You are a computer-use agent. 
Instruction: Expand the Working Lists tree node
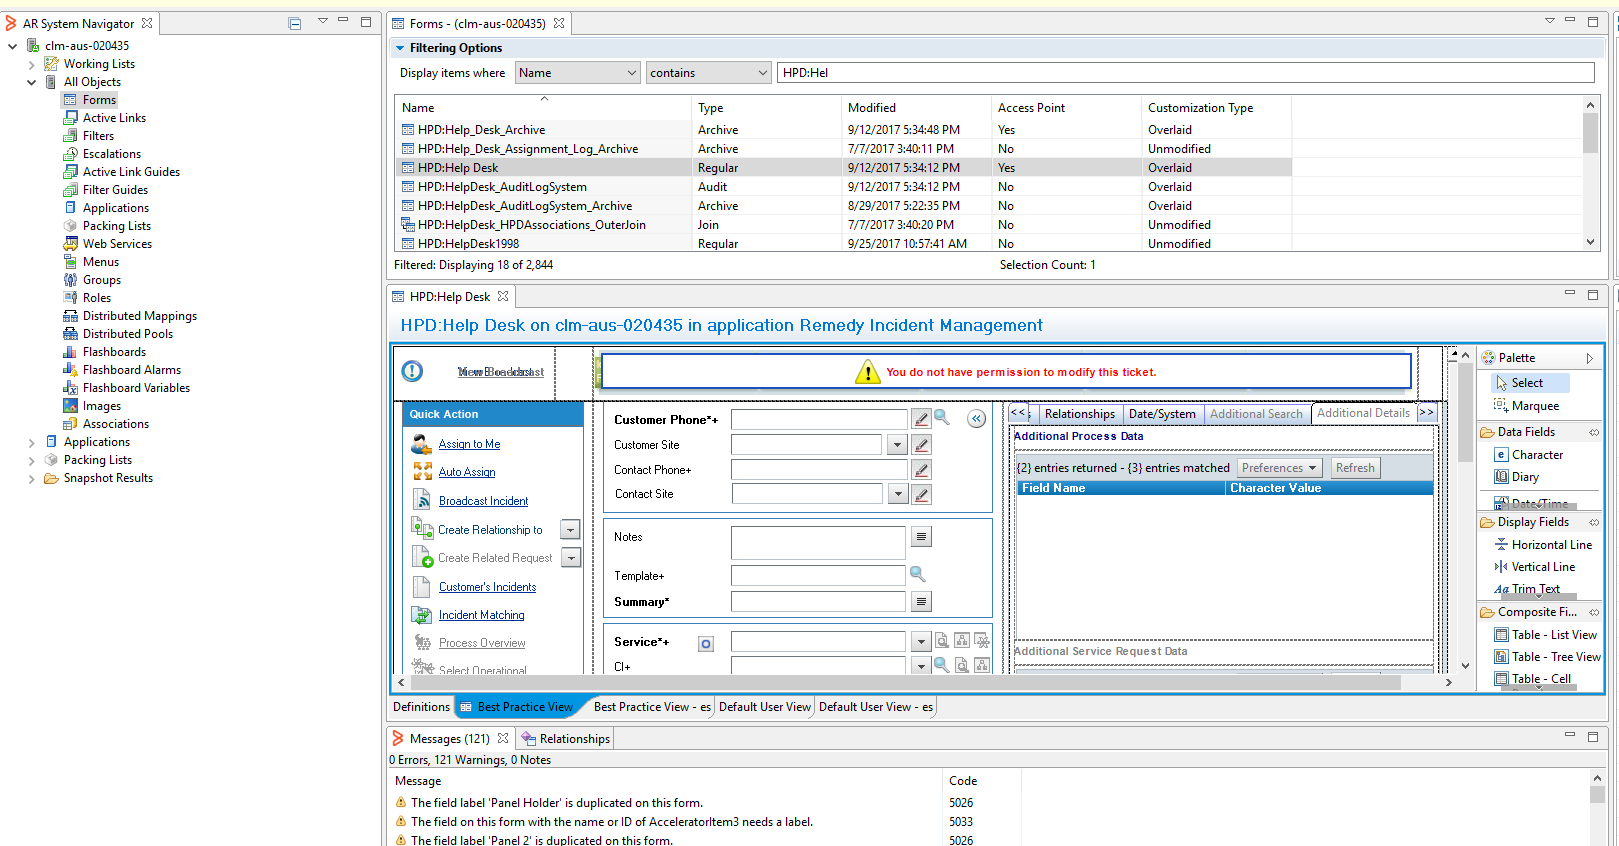(31, 64)
